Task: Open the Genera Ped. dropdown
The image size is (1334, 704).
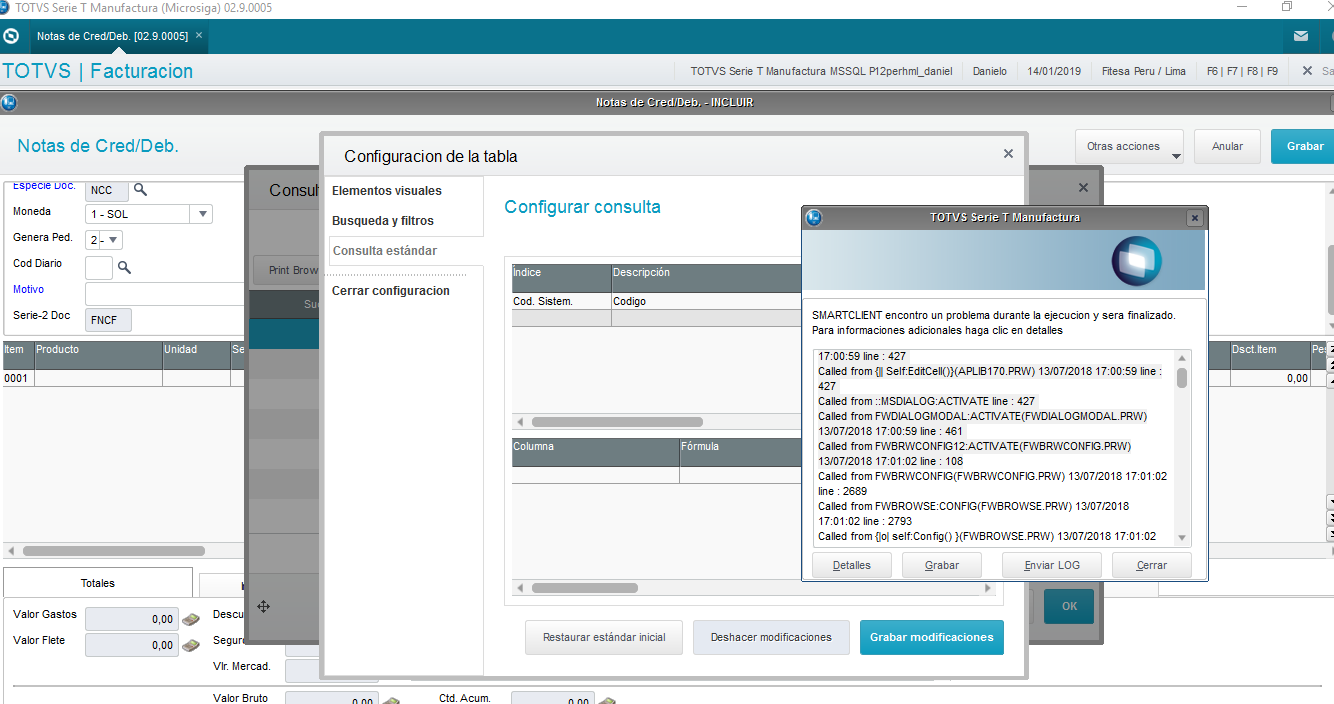Action: tap(113, 240)
